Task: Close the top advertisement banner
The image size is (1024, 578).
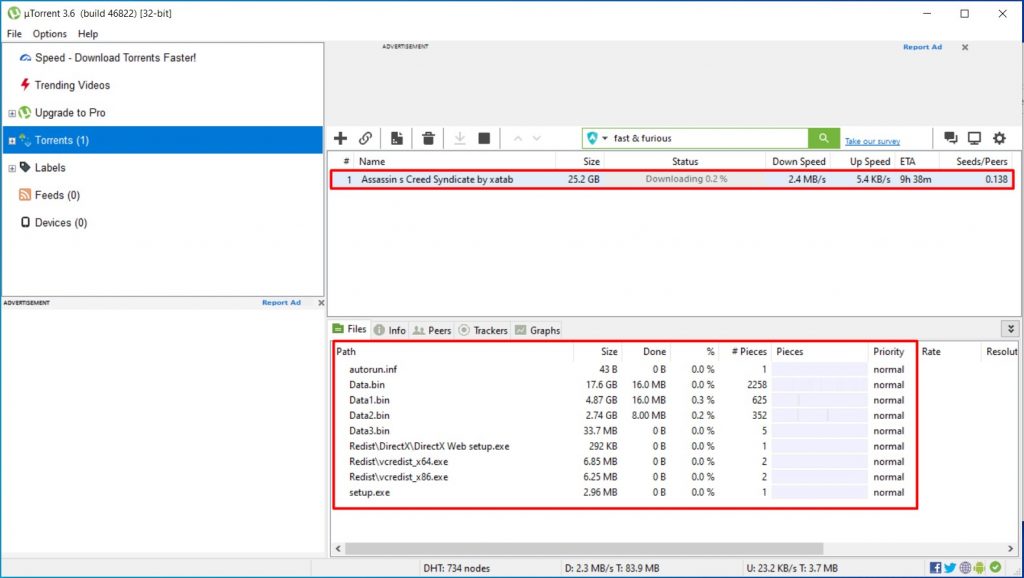Action: coord(965,47)
